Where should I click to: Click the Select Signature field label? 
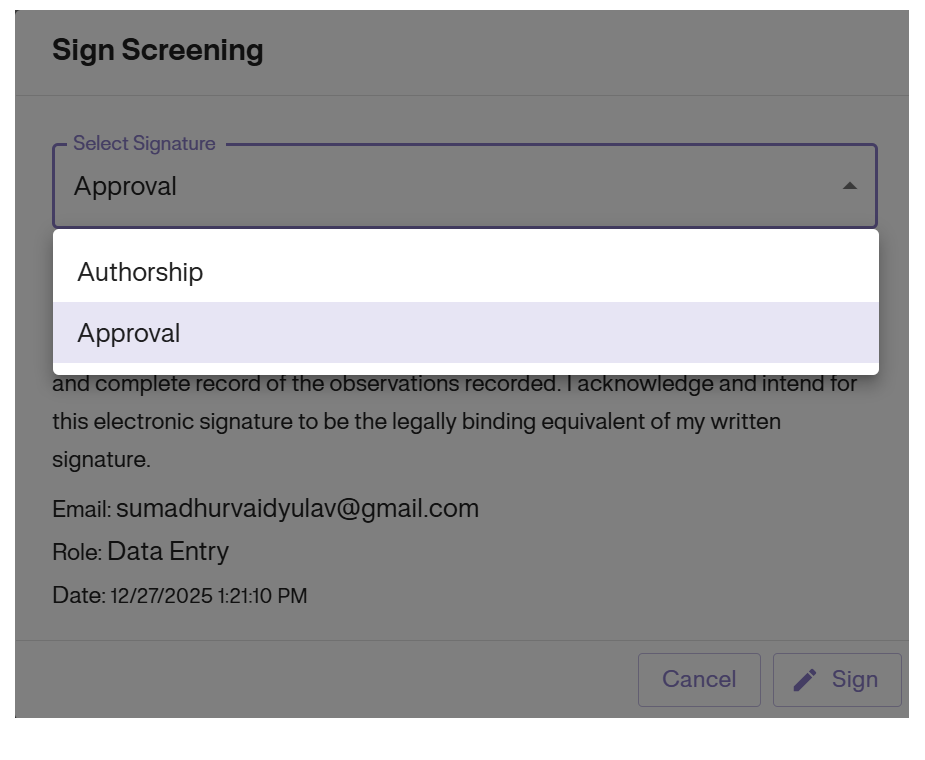pyautogui.click(x=144, y=144)
